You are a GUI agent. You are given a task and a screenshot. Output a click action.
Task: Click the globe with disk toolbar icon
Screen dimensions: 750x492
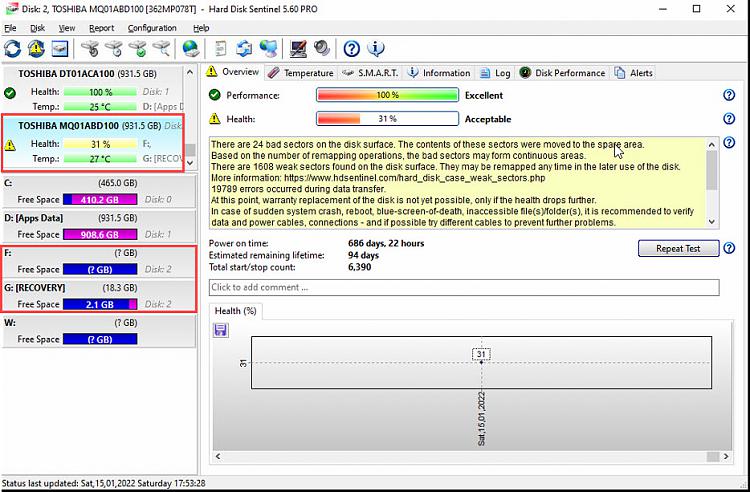(x=191, y=48)
